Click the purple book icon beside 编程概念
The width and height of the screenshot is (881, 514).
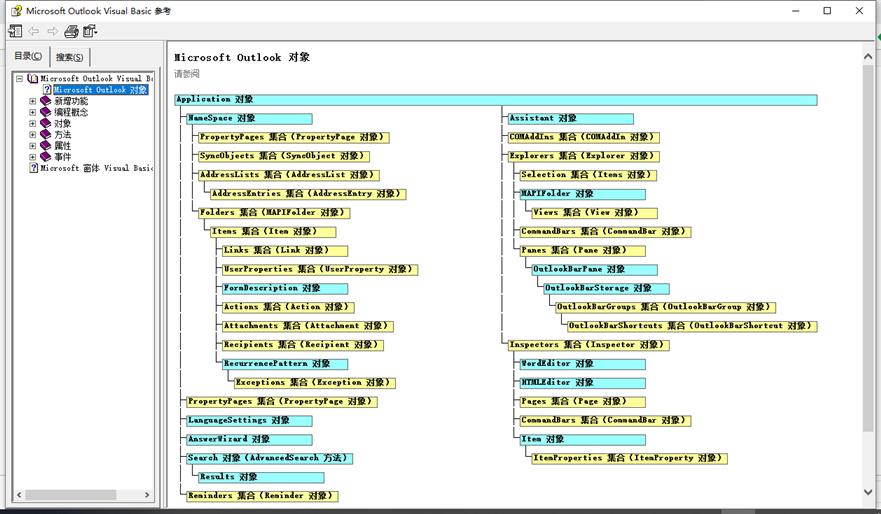click(46, 112)
